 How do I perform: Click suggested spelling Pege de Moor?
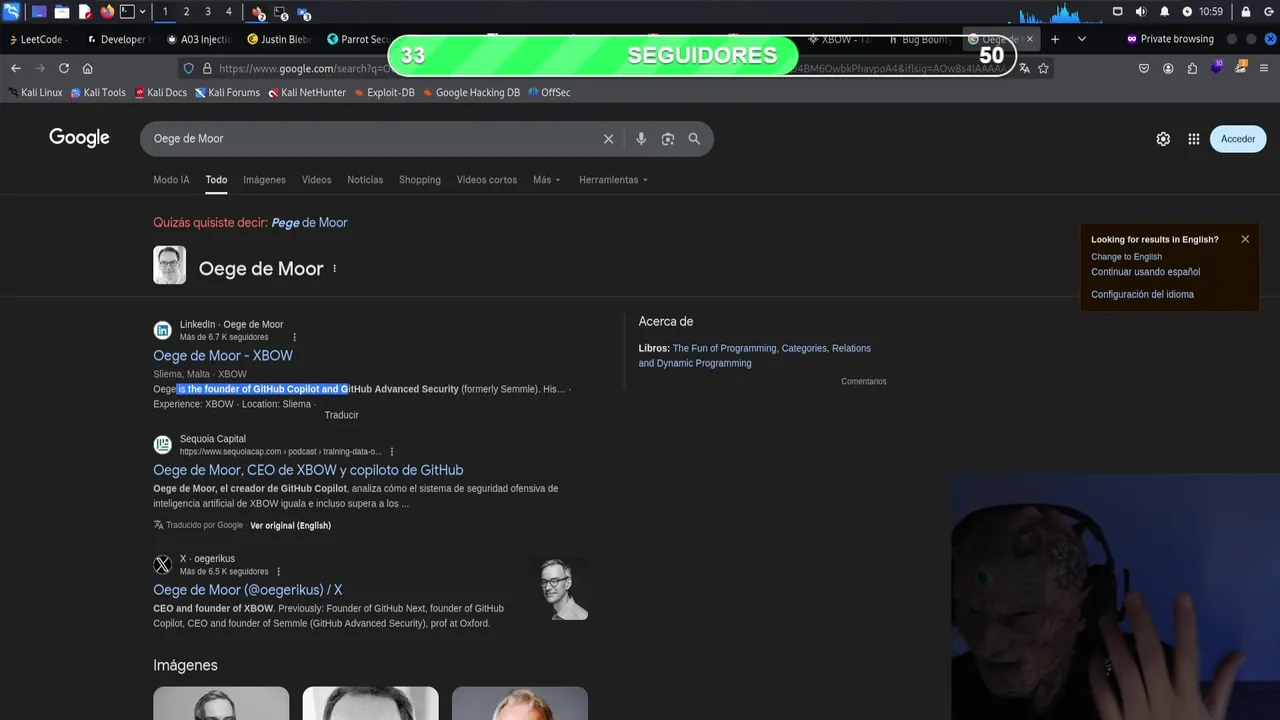pyautogui.click(x=309, y=223)
